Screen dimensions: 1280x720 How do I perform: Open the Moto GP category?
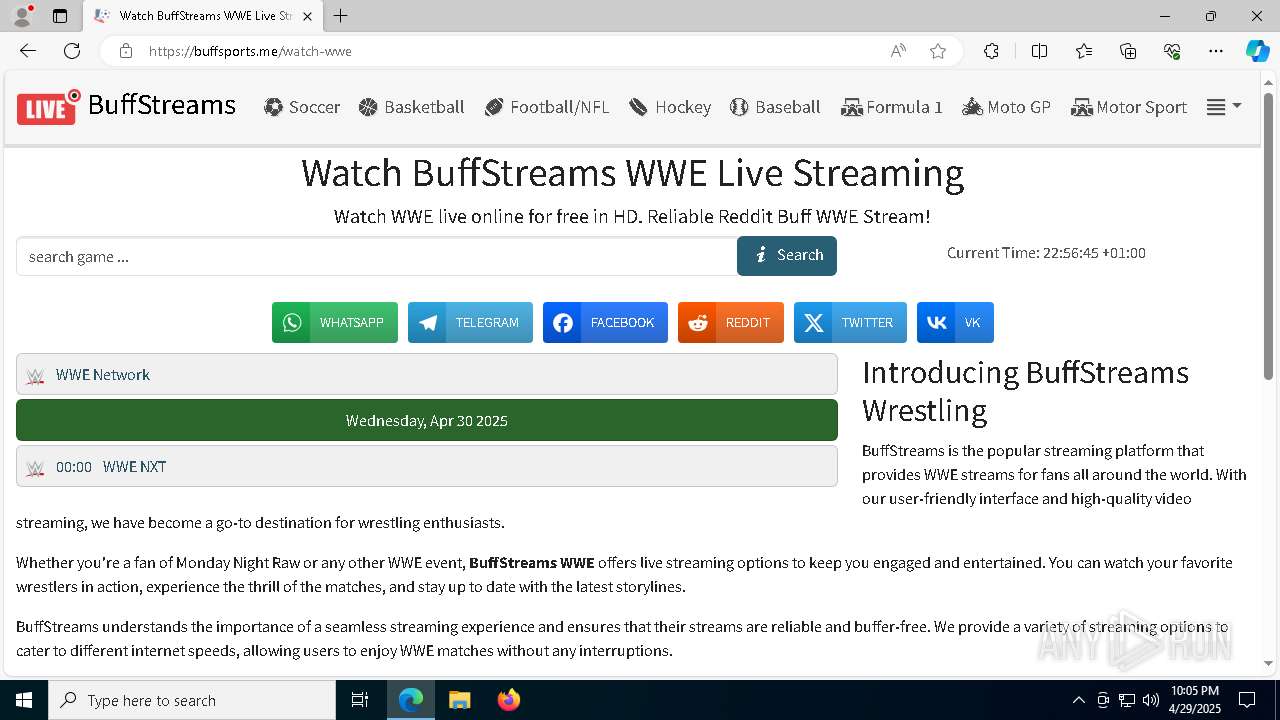click(1006, 107)
